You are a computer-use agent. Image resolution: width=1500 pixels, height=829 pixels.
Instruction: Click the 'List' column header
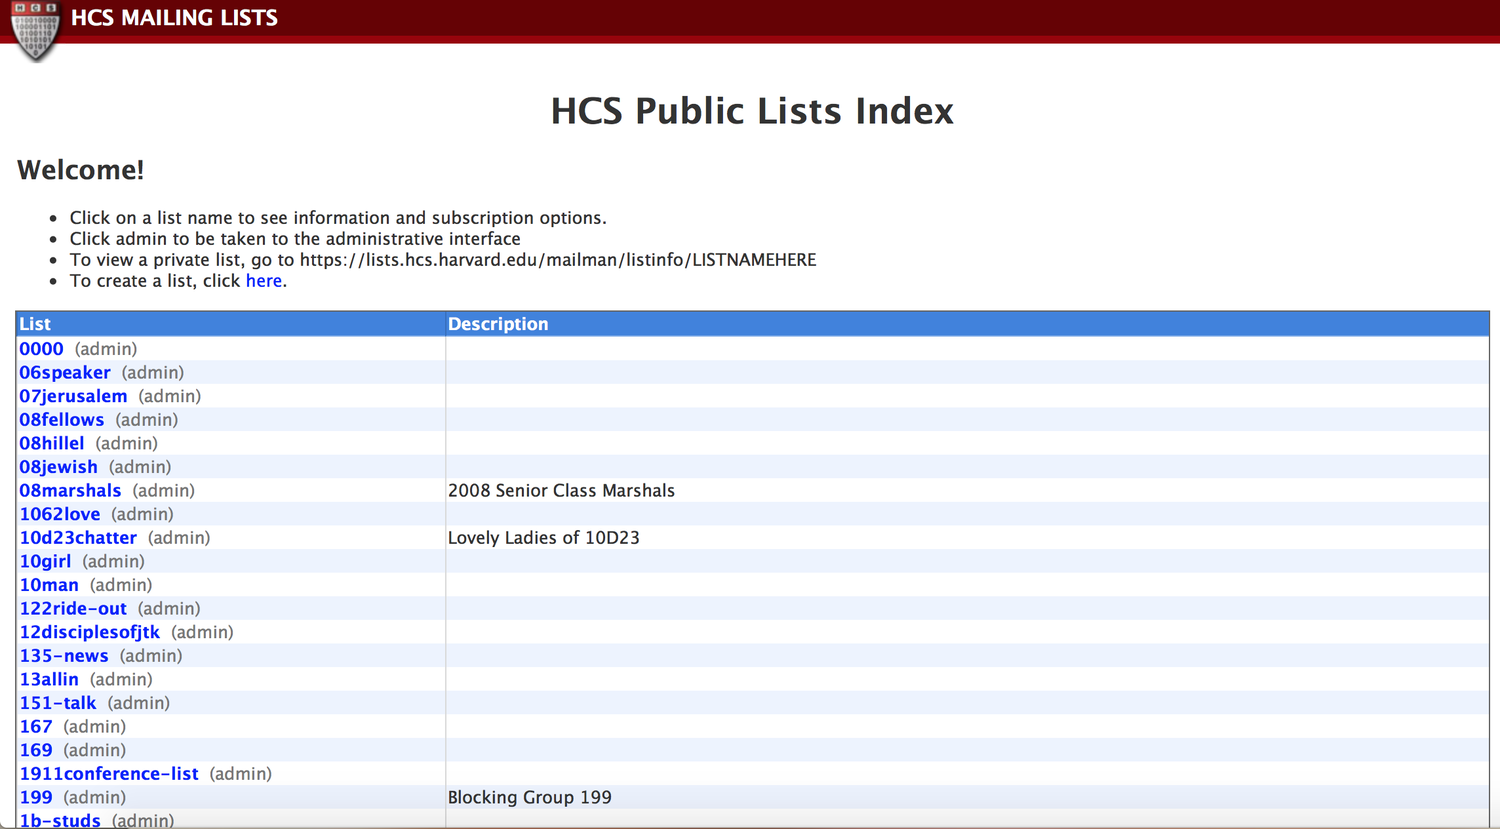tap(35, 324)
